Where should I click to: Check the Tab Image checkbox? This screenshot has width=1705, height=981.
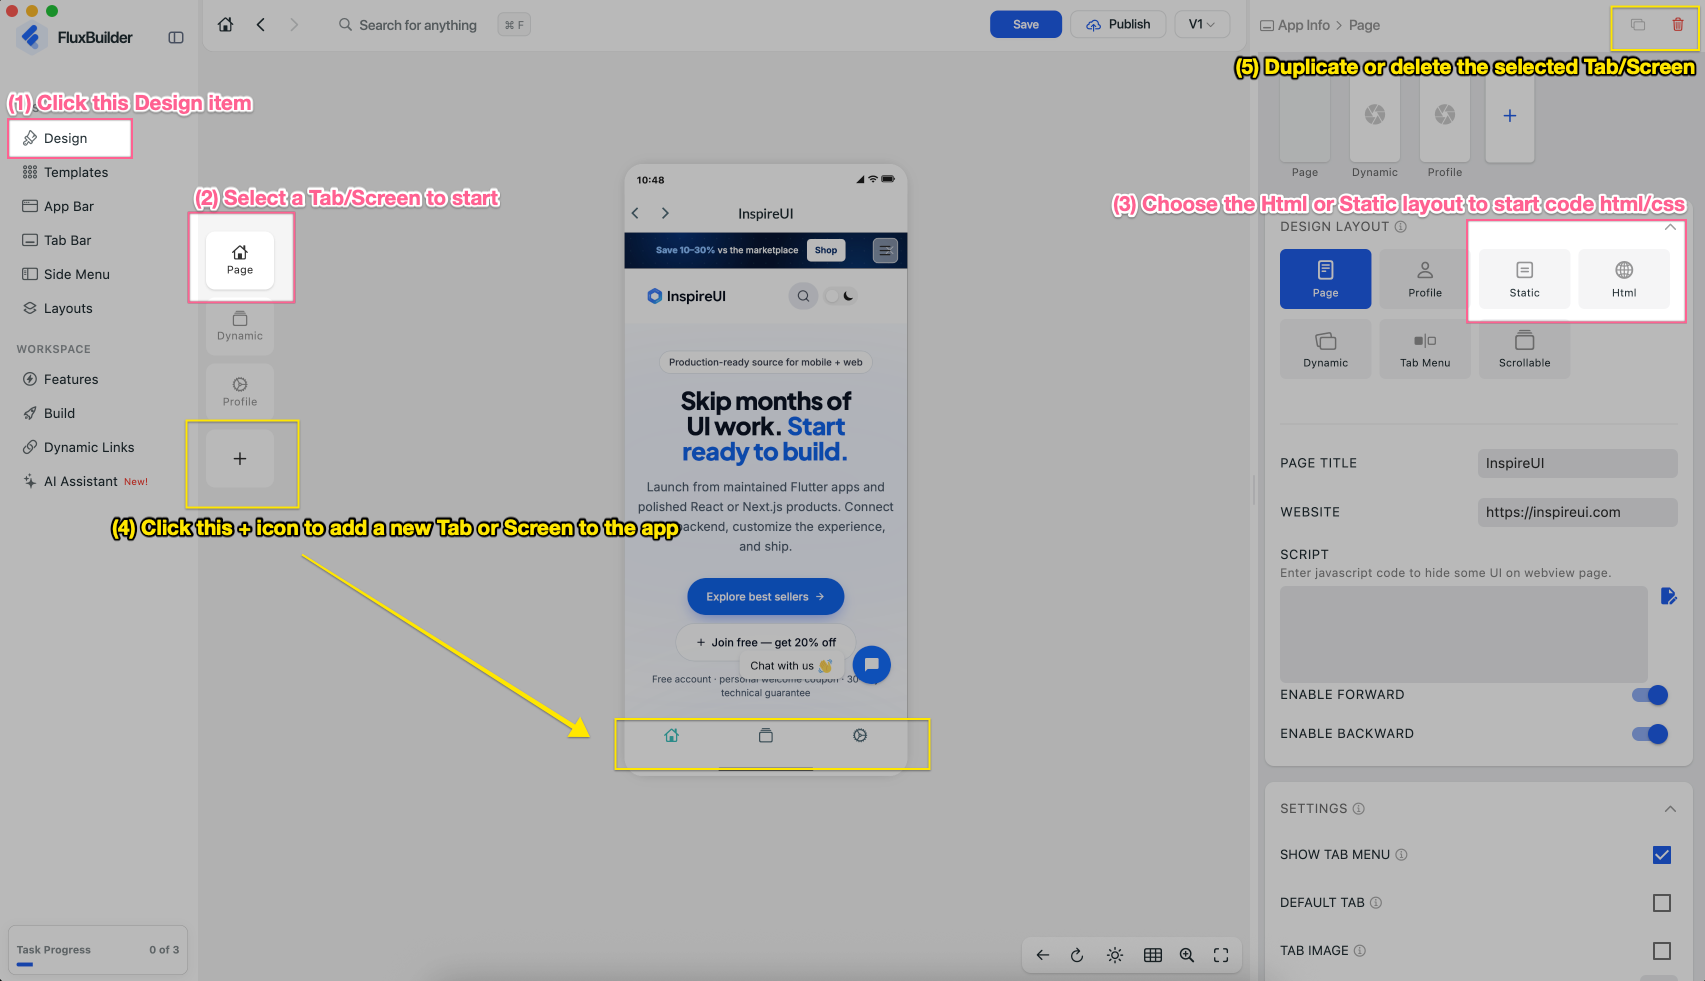1662,951
